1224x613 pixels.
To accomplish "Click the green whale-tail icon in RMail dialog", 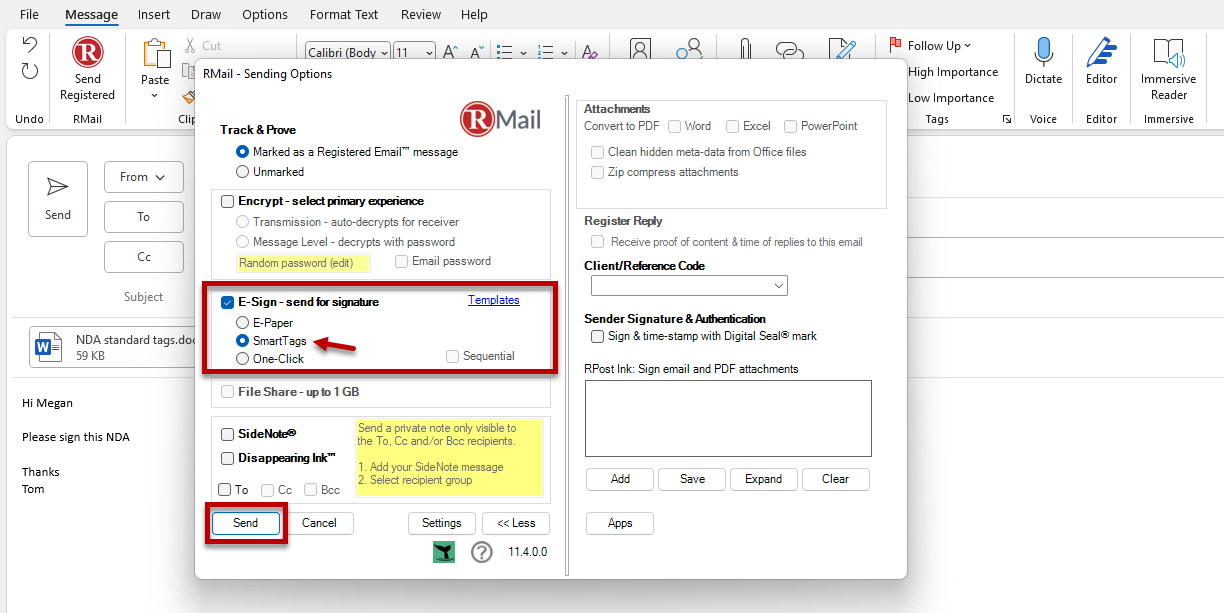I will pyautogui.click(x=444, y=552).
